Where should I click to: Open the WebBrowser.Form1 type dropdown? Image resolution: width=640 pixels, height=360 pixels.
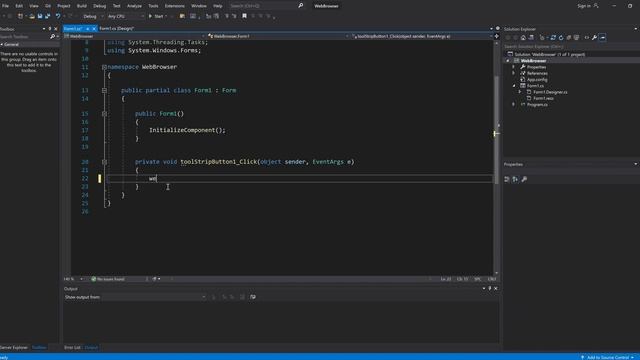[278, 36]
